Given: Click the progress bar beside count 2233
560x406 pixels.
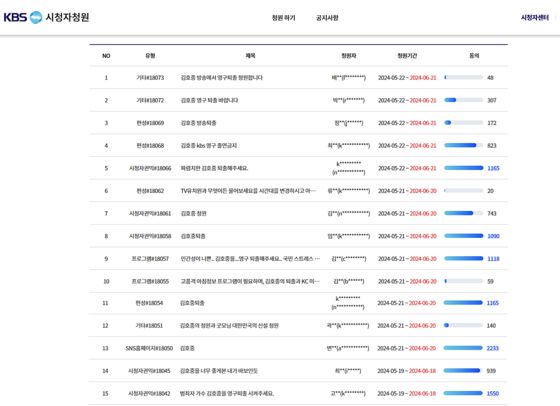Looking at the screenshot, I should (x=463, y=348).
